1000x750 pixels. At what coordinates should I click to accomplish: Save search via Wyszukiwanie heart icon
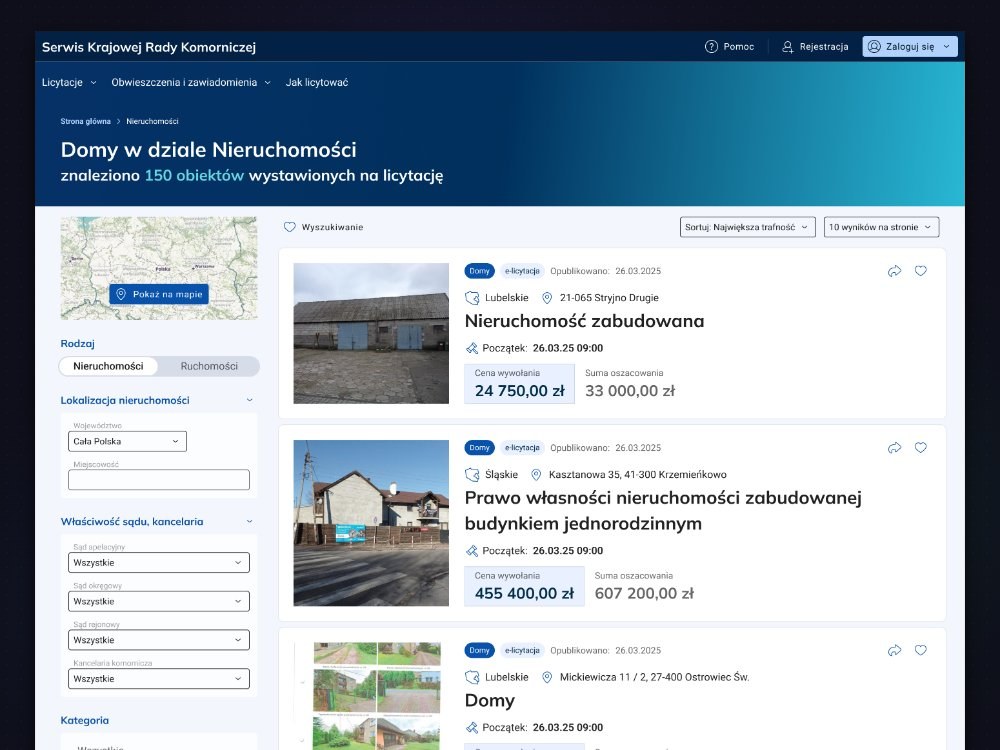coord(290,227)
